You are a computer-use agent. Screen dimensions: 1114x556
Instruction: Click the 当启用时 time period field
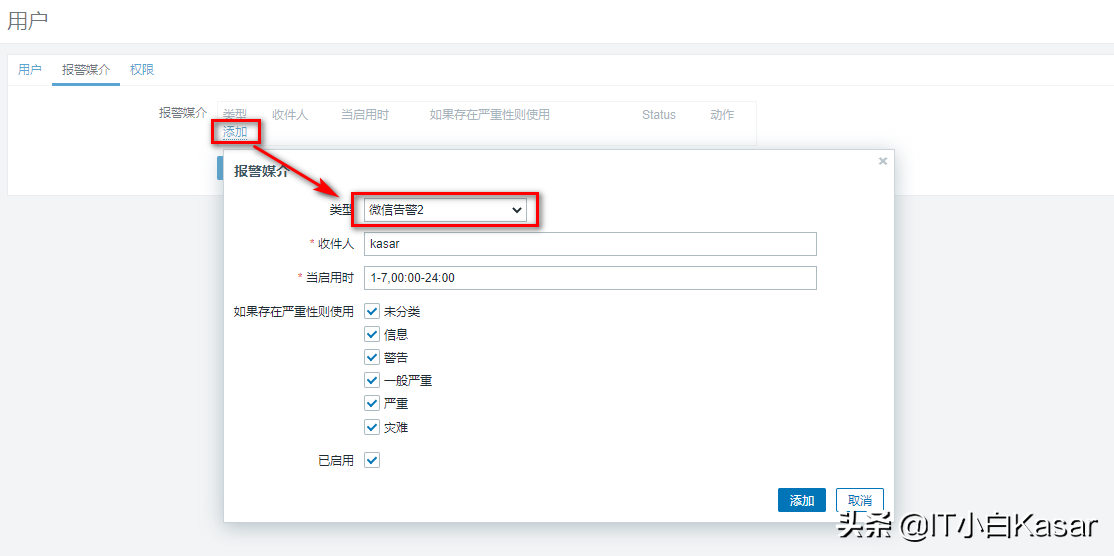coord(590,277)
